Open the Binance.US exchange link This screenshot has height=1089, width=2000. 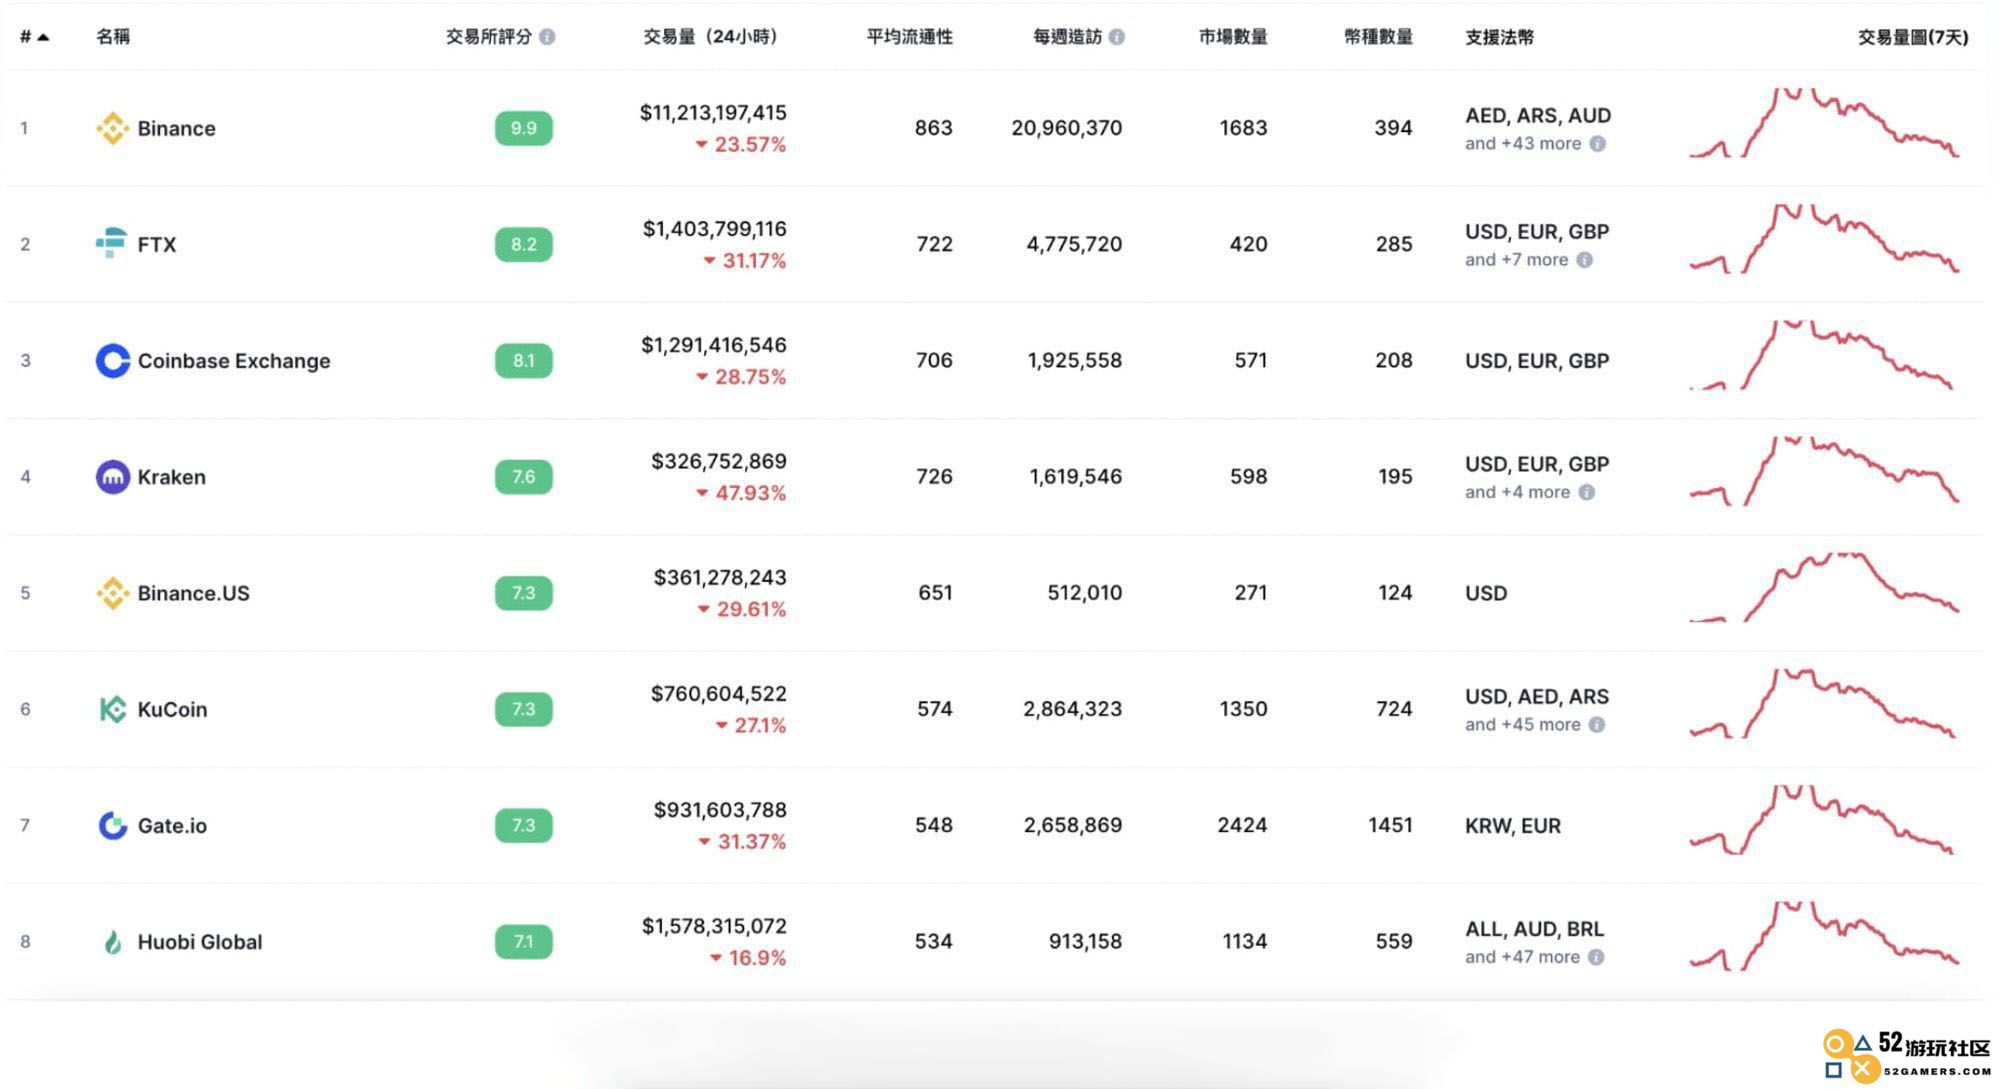point(193,593)
